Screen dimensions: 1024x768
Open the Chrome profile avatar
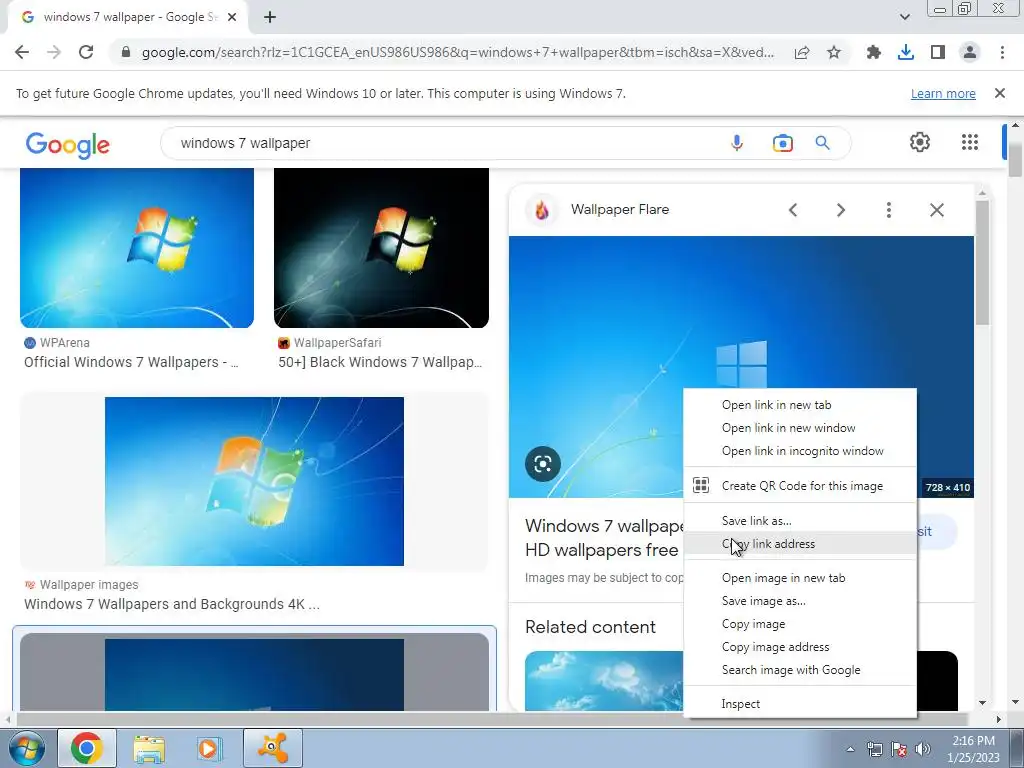(970, 52)
